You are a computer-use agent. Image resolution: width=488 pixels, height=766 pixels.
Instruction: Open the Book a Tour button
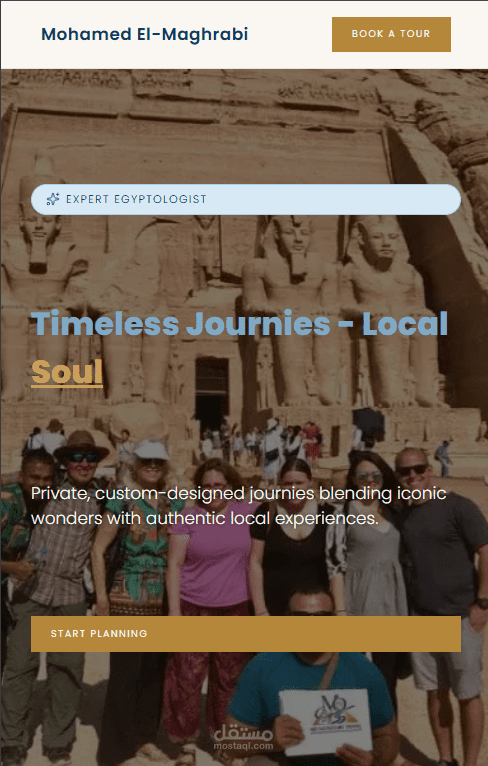coord(391,34)
